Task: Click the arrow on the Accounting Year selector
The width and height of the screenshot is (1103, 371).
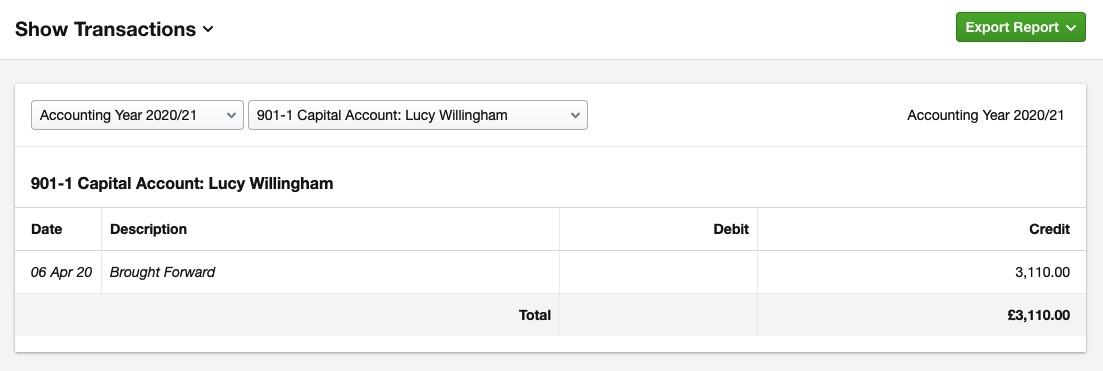Action: [231, 115]
